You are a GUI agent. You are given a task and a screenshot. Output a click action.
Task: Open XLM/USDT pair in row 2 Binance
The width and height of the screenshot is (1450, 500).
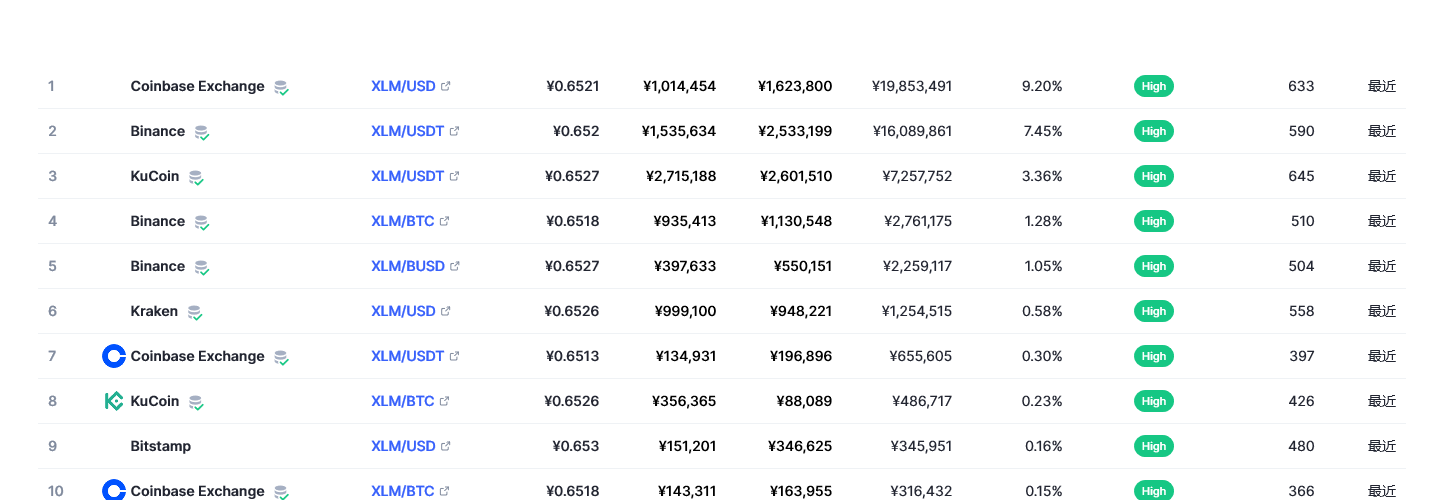point(407,131)
